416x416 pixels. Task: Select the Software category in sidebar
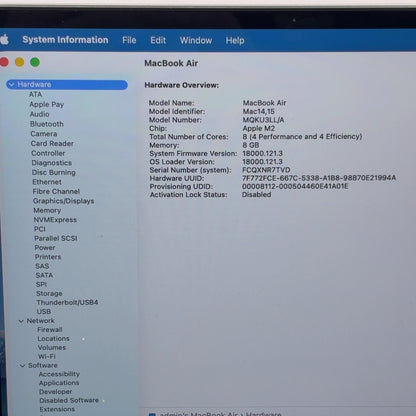(43, 365)
